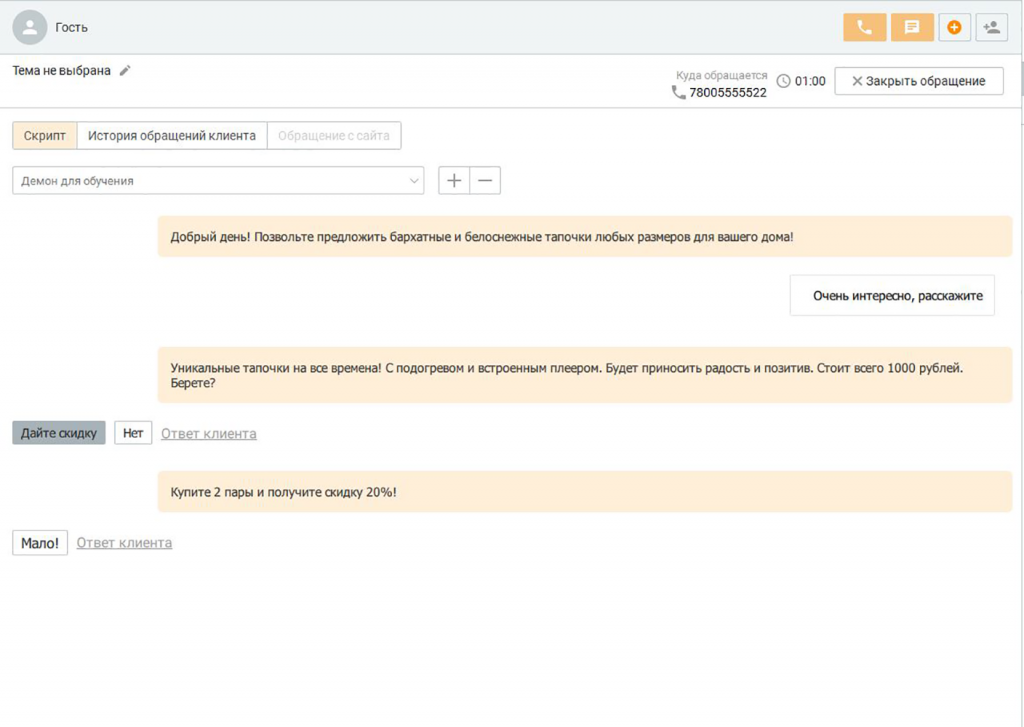Open the chat message icon button

point(912,27)
